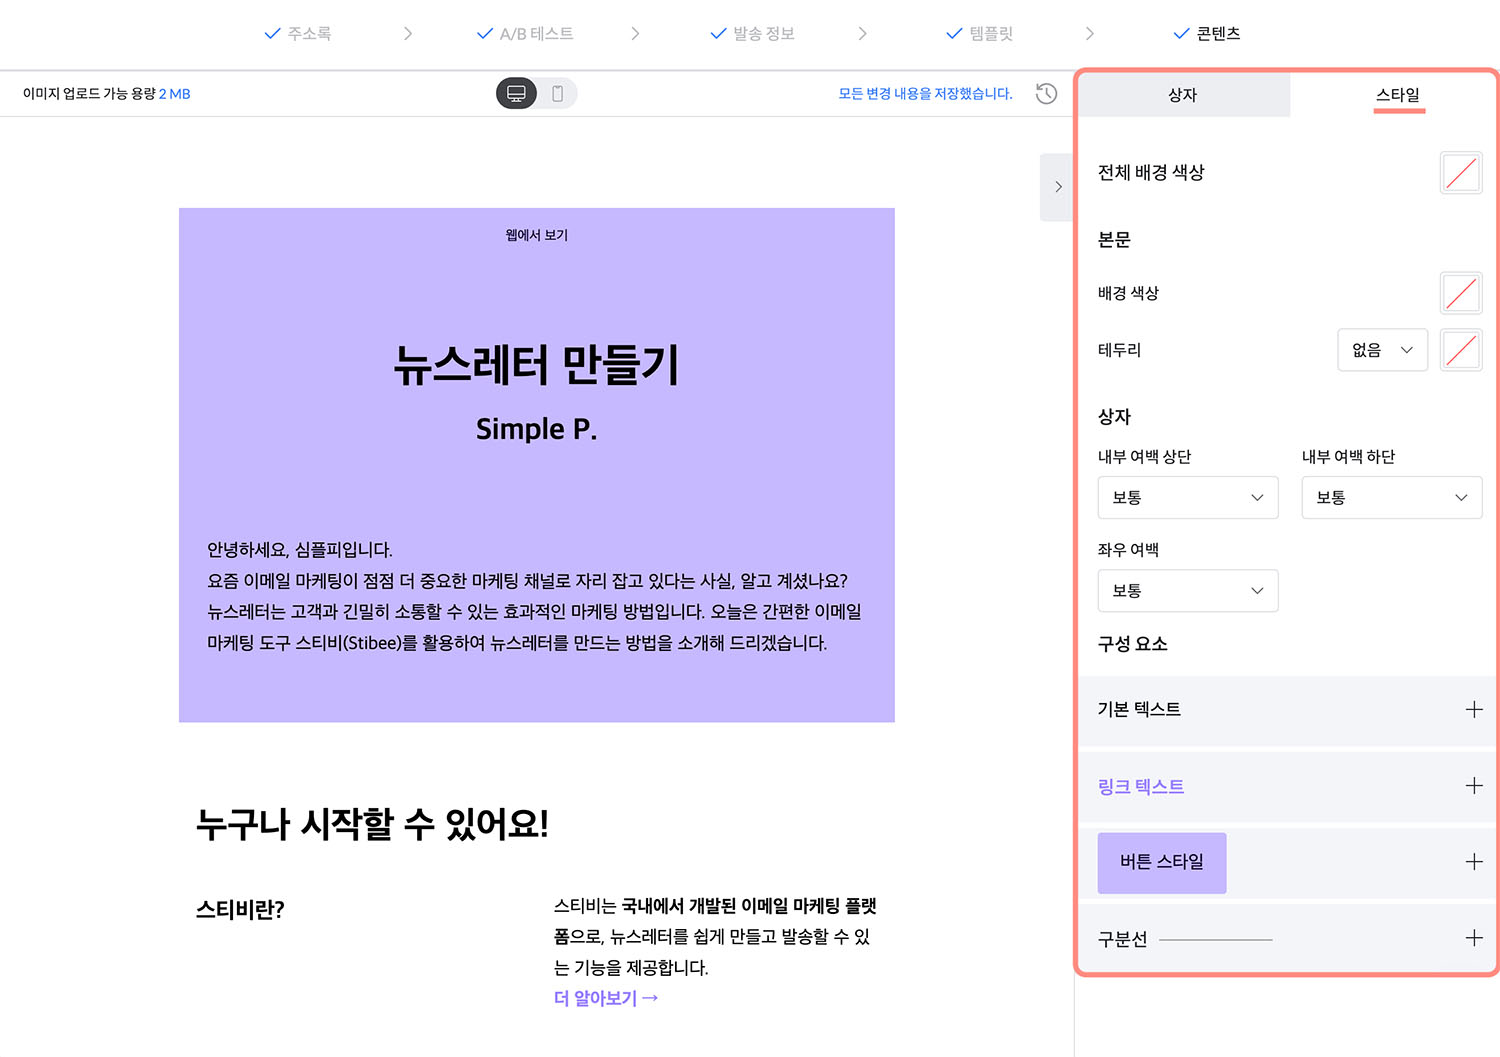Select the 뉴스레터 만들기 heading
Viewport: 1500px width, 1057px height.
pos(537,365)
